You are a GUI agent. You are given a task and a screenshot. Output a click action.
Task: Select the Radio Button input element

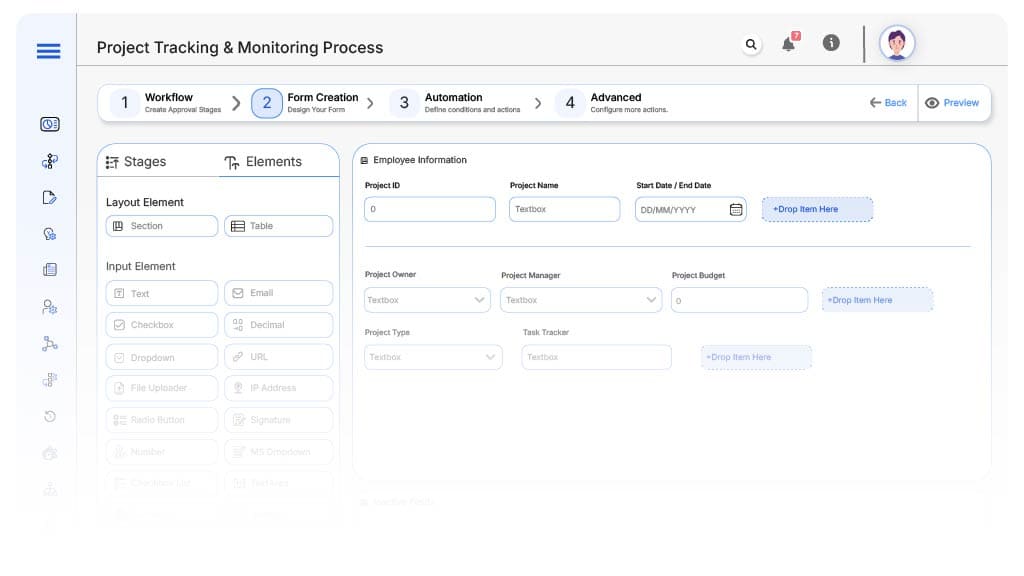(x=161, y=420)
